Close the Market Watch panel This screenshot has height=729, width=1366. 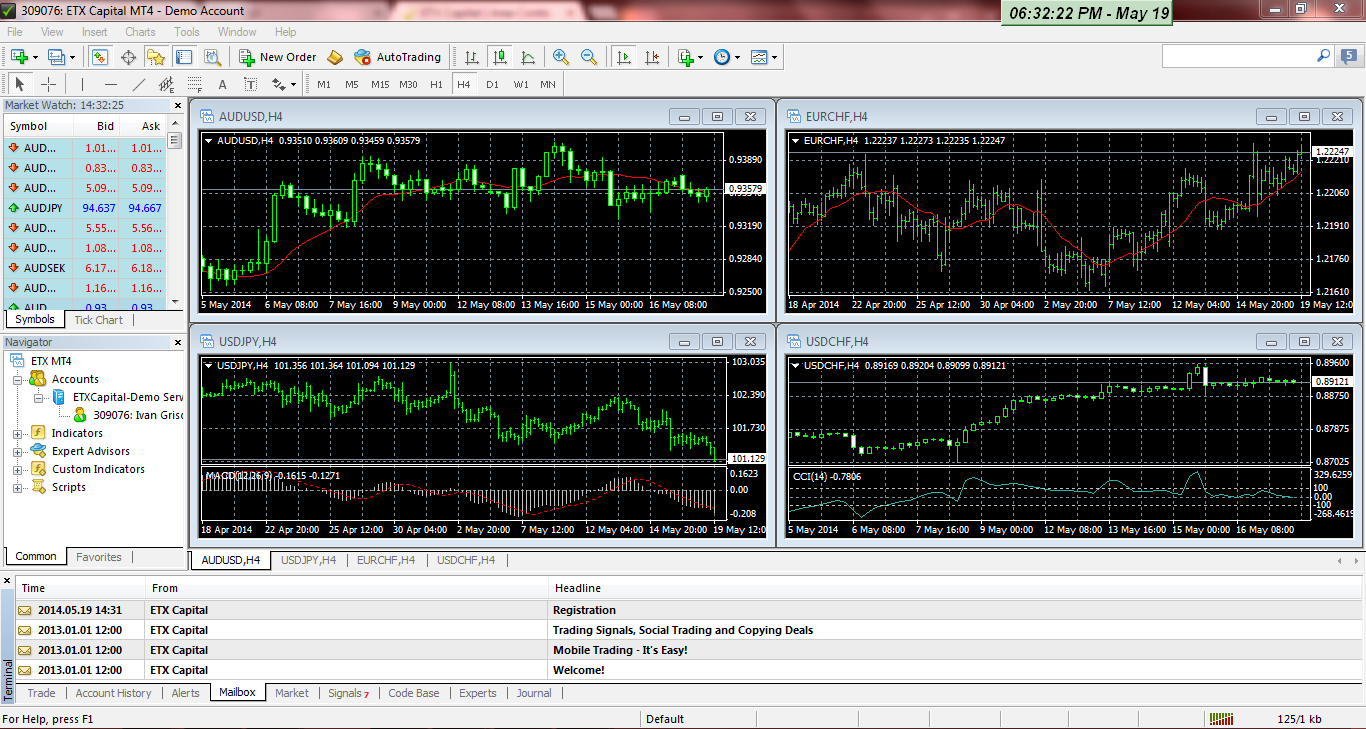pyautogui.click(x=178, y=104)
